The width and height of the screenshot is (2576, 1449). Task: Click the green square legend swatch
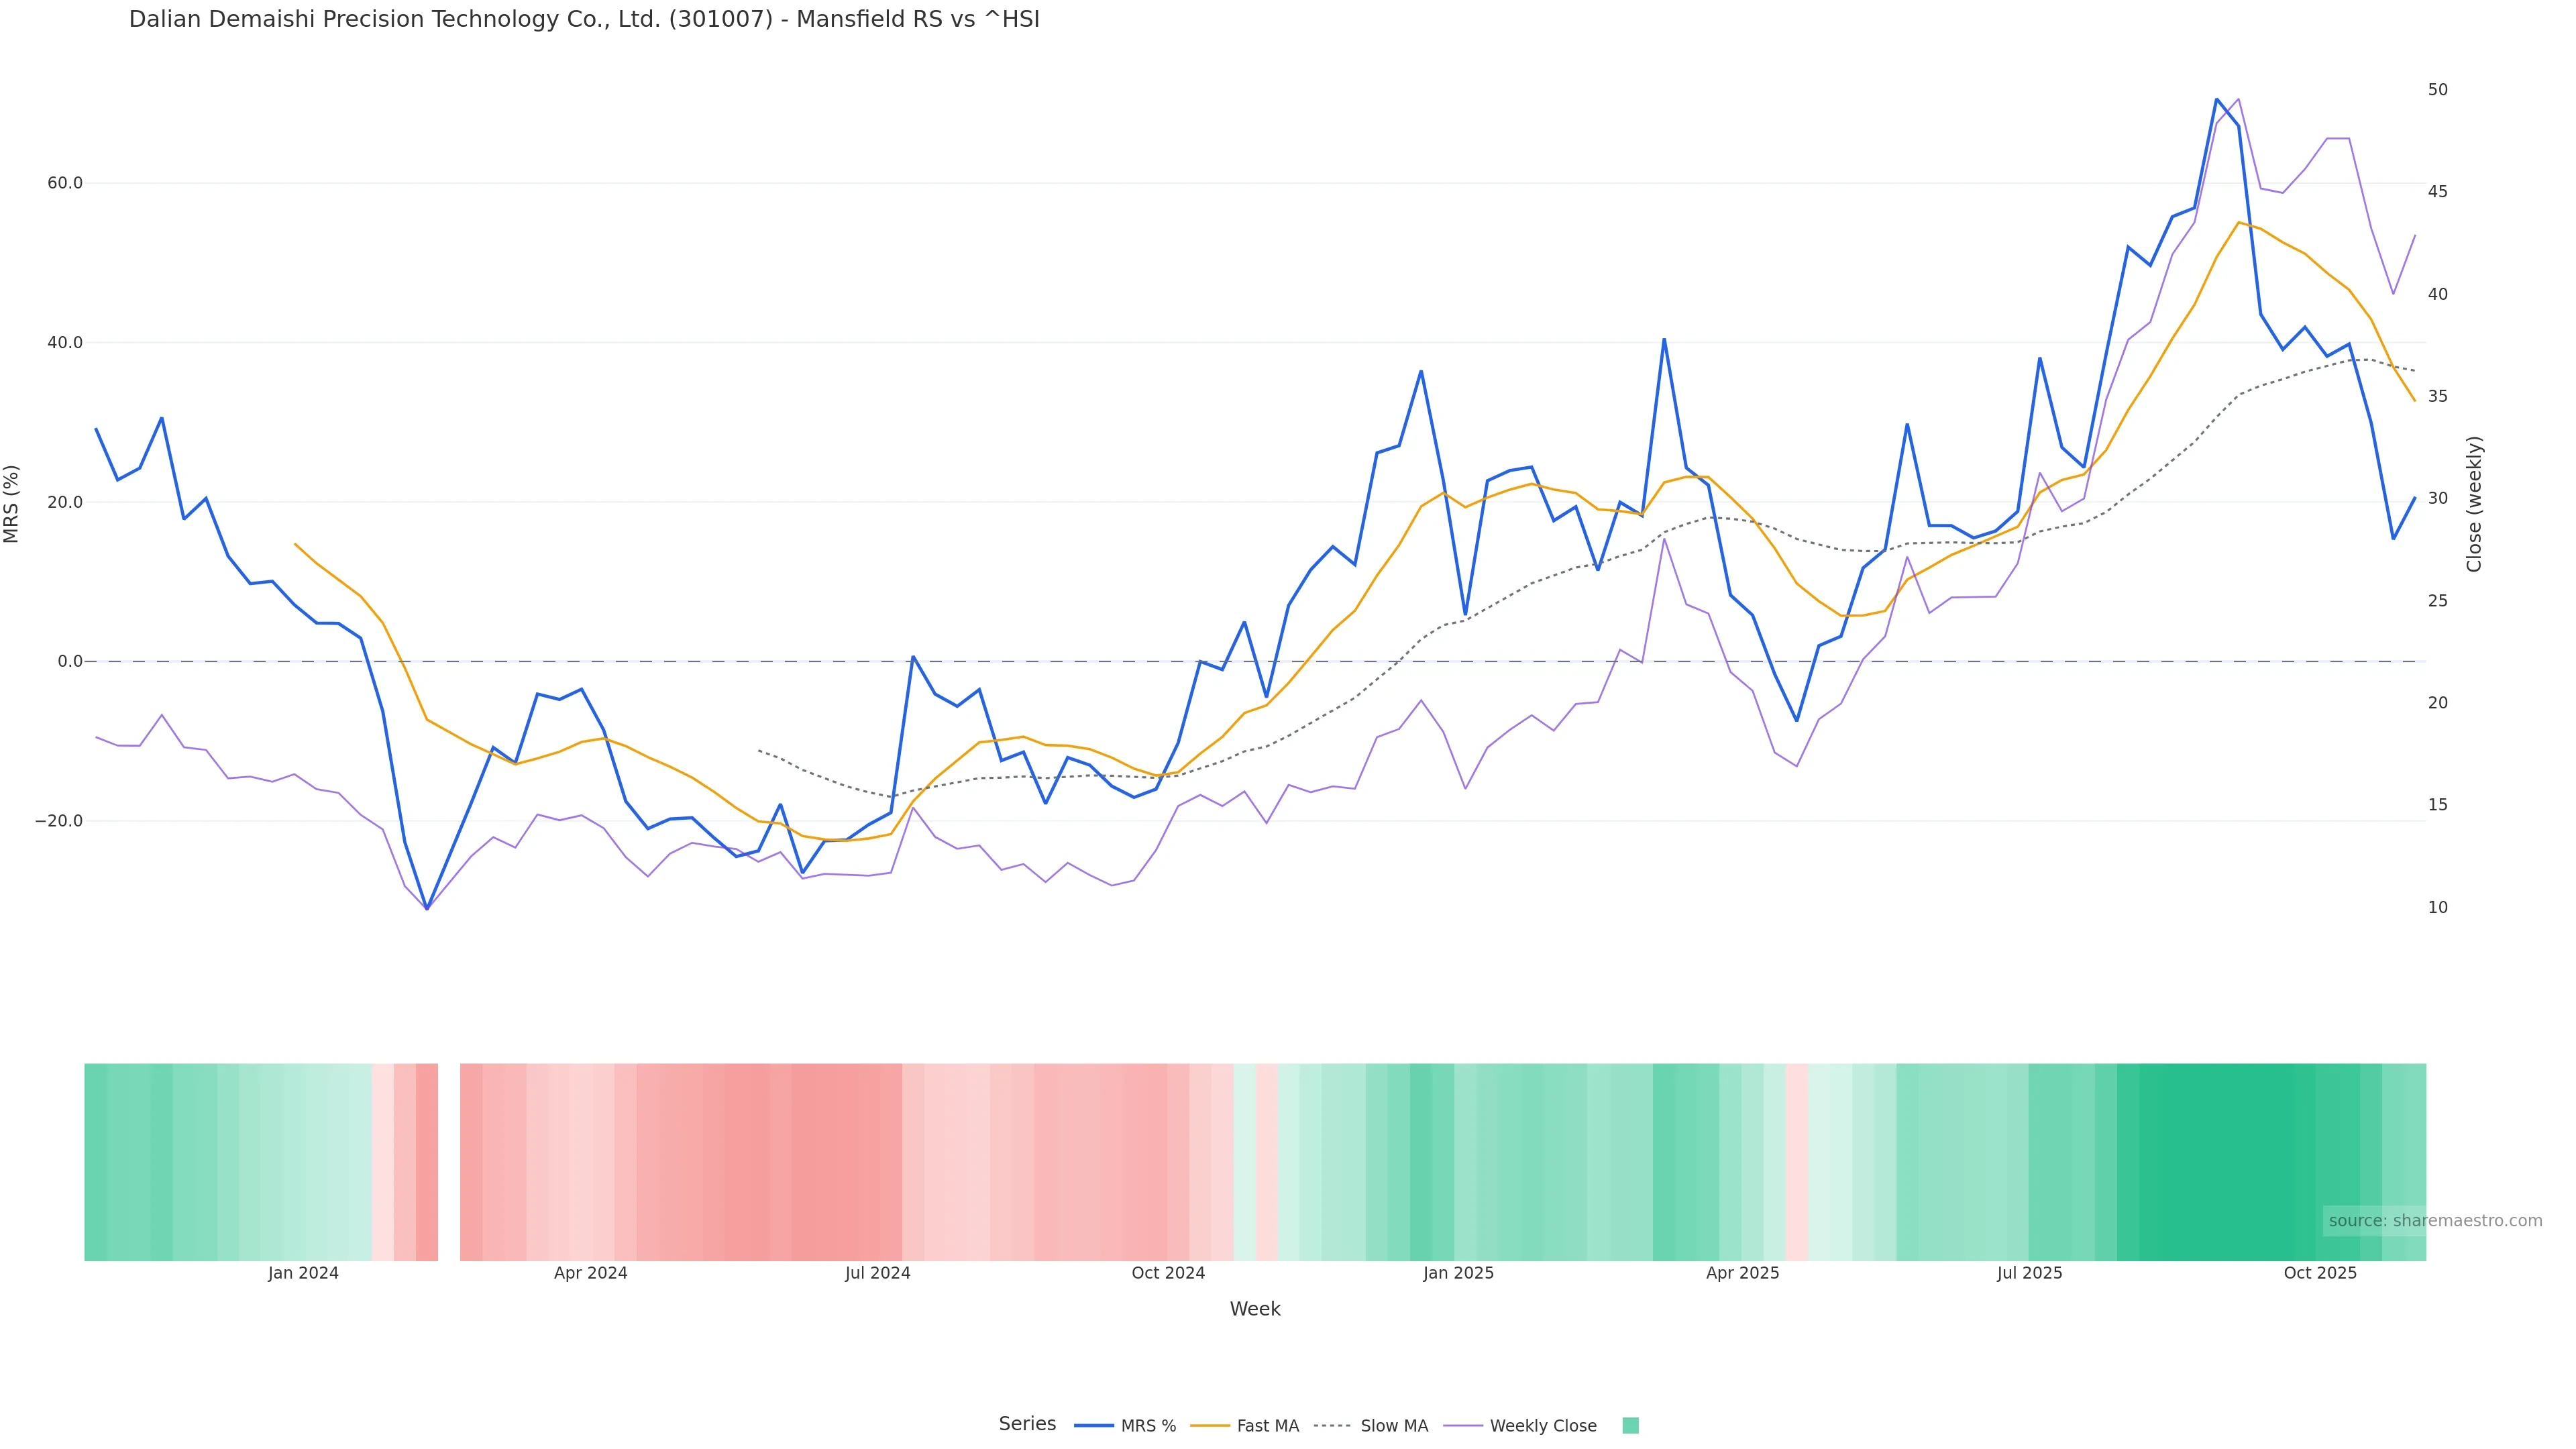point(1630,1426)
